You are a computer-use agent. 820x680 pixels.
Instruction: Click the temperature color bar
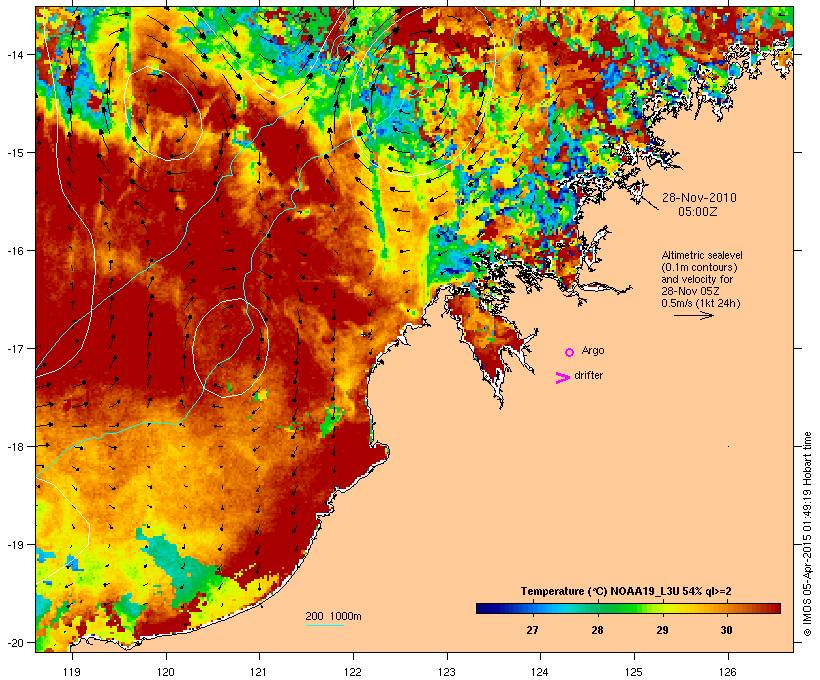628,608
